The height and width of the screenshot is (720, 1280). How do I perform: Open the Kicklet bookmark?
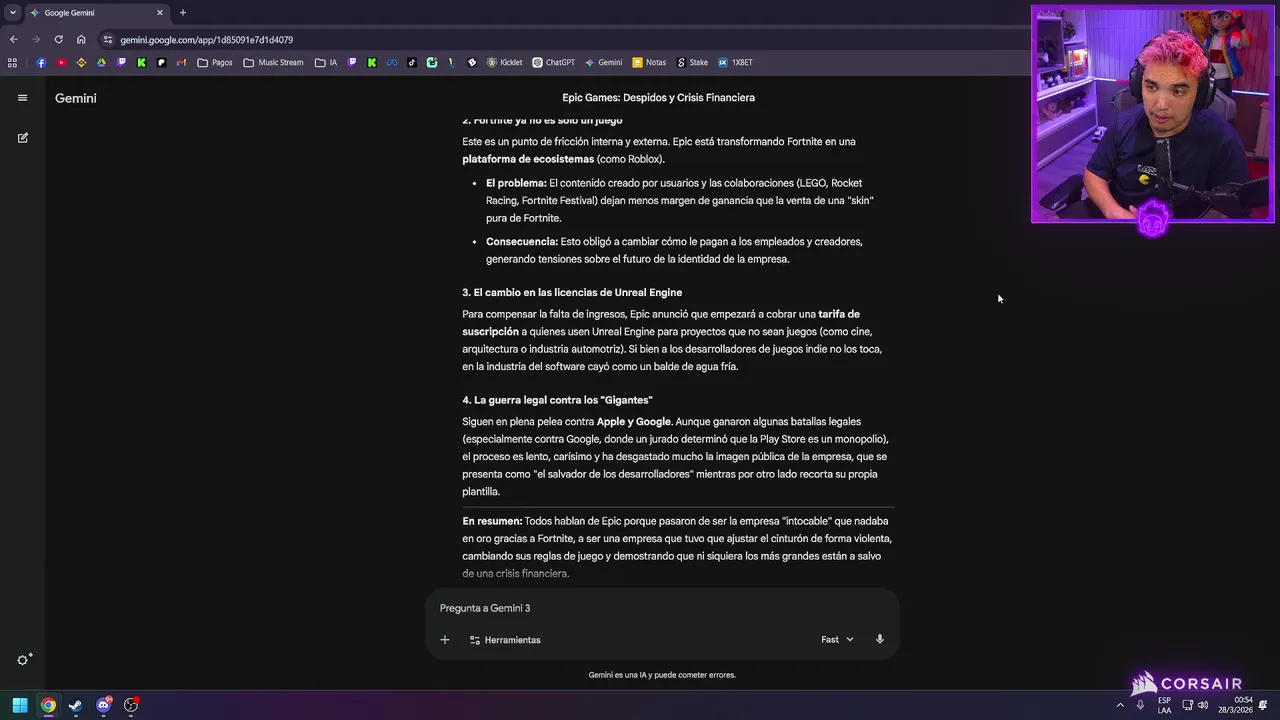(x=505, y=62)
